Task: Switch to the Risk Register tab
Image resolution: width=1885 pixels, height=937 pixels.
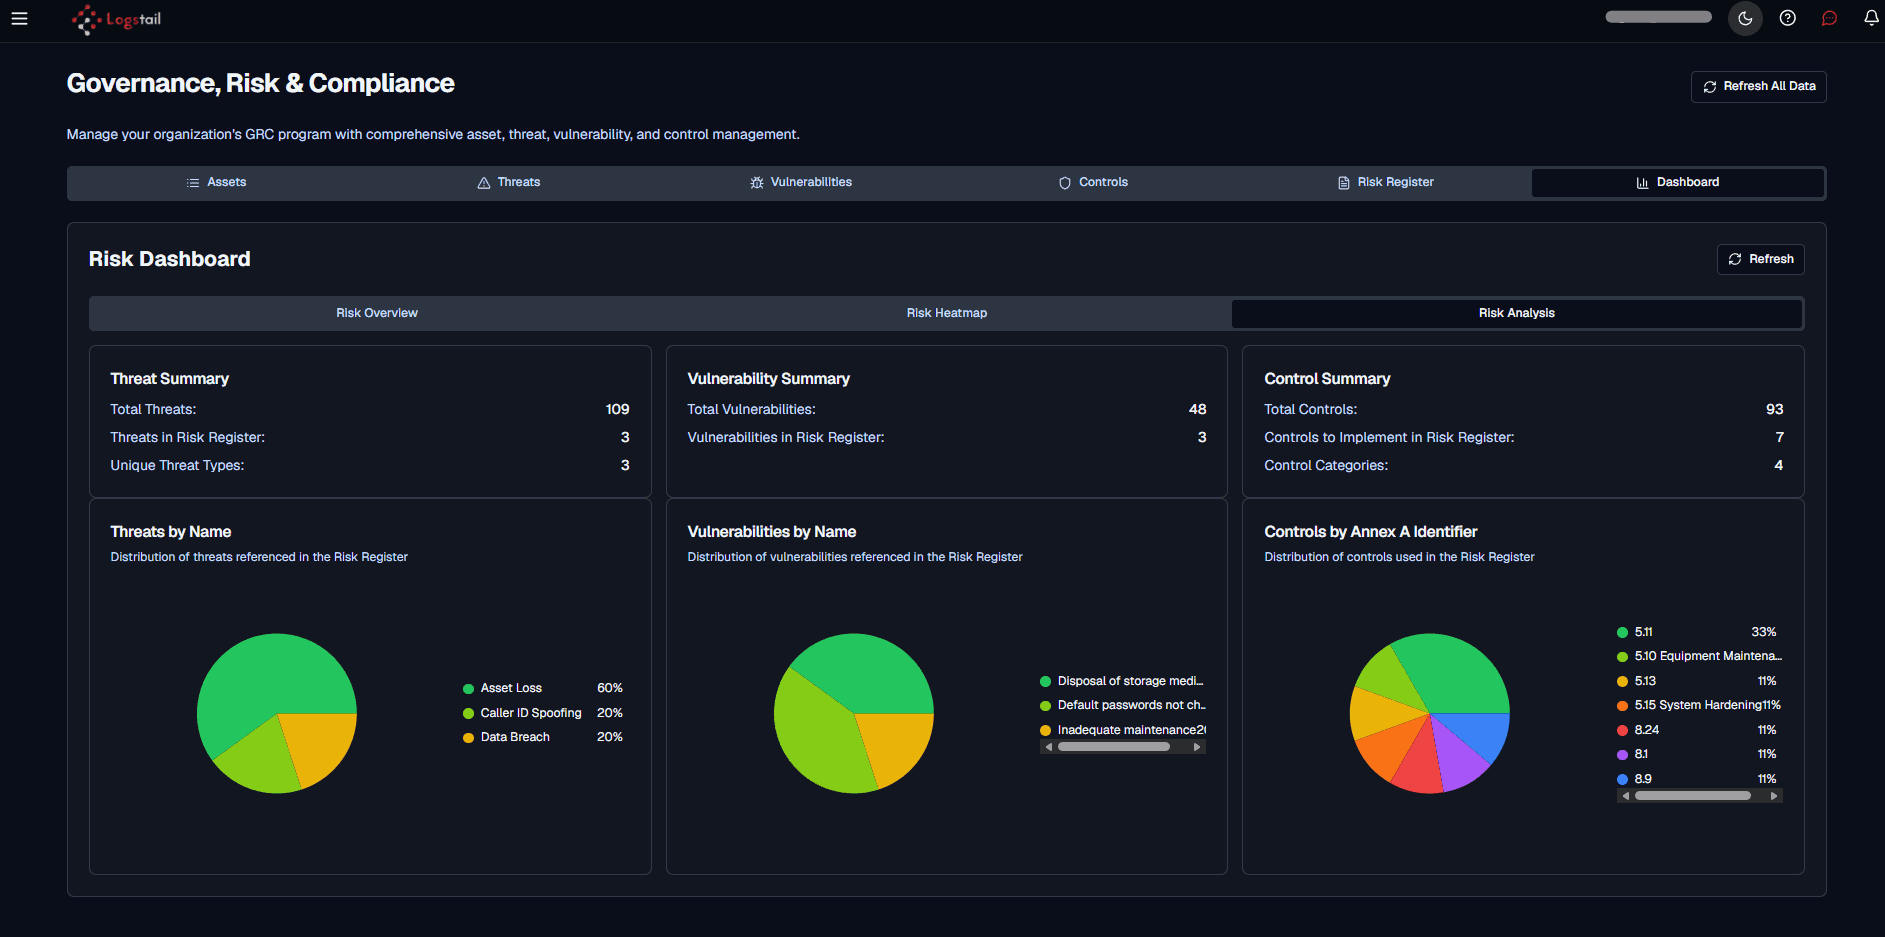Action: coord(1386,182)
